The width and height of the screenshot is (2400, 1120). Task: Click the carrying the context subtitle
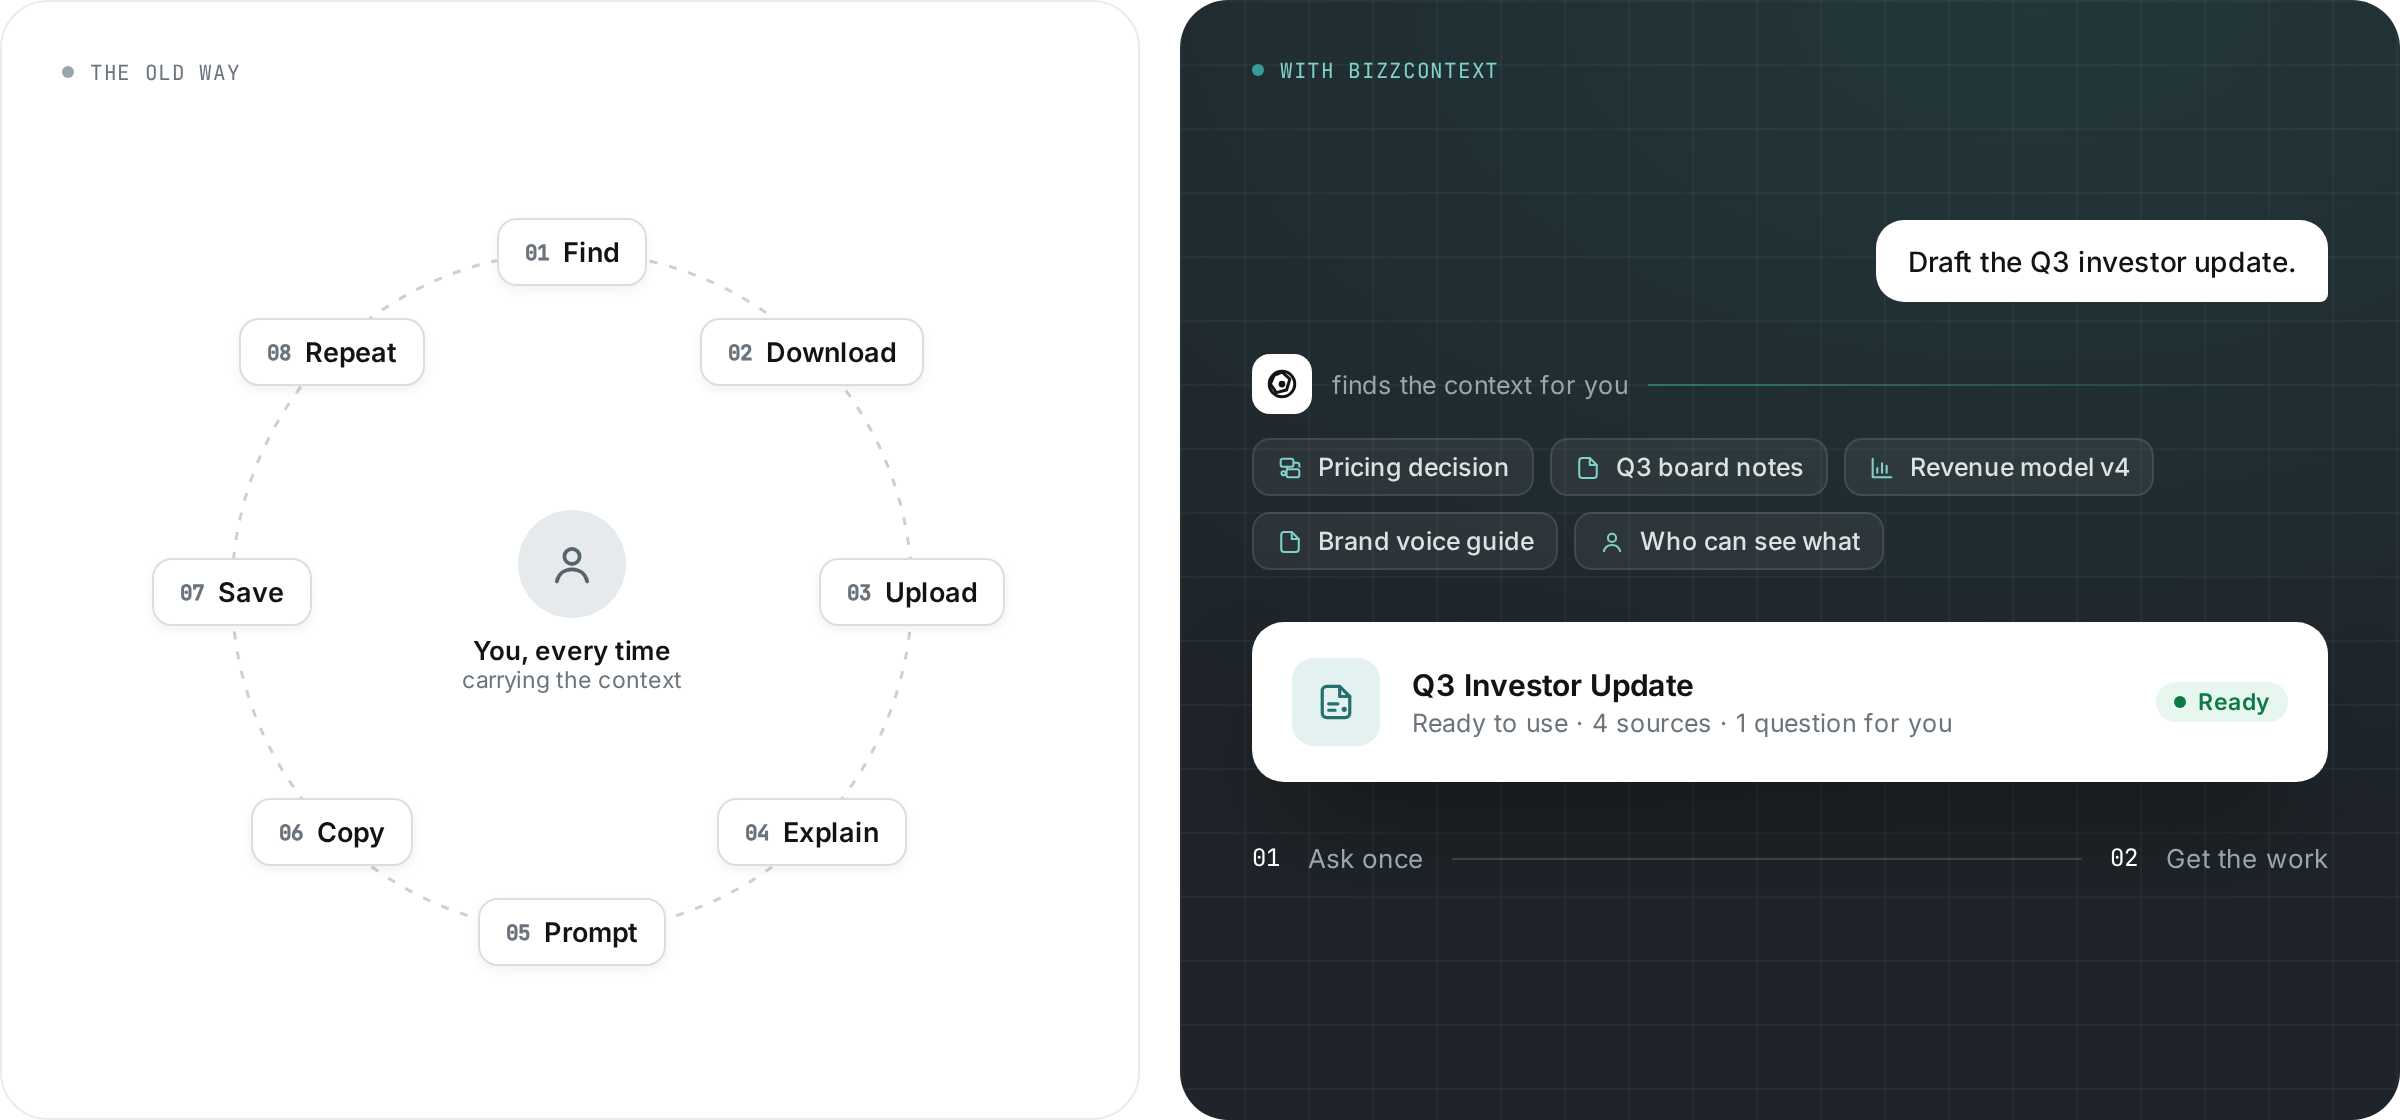click(572, 680)
